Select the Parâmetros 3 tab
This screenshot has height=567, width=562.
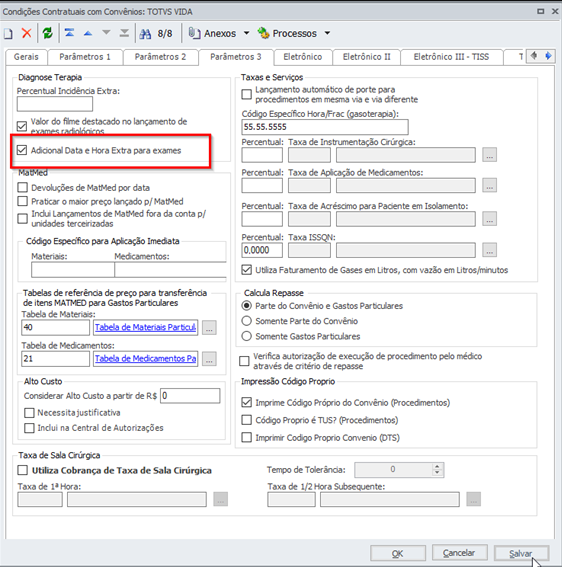point(235,57)
